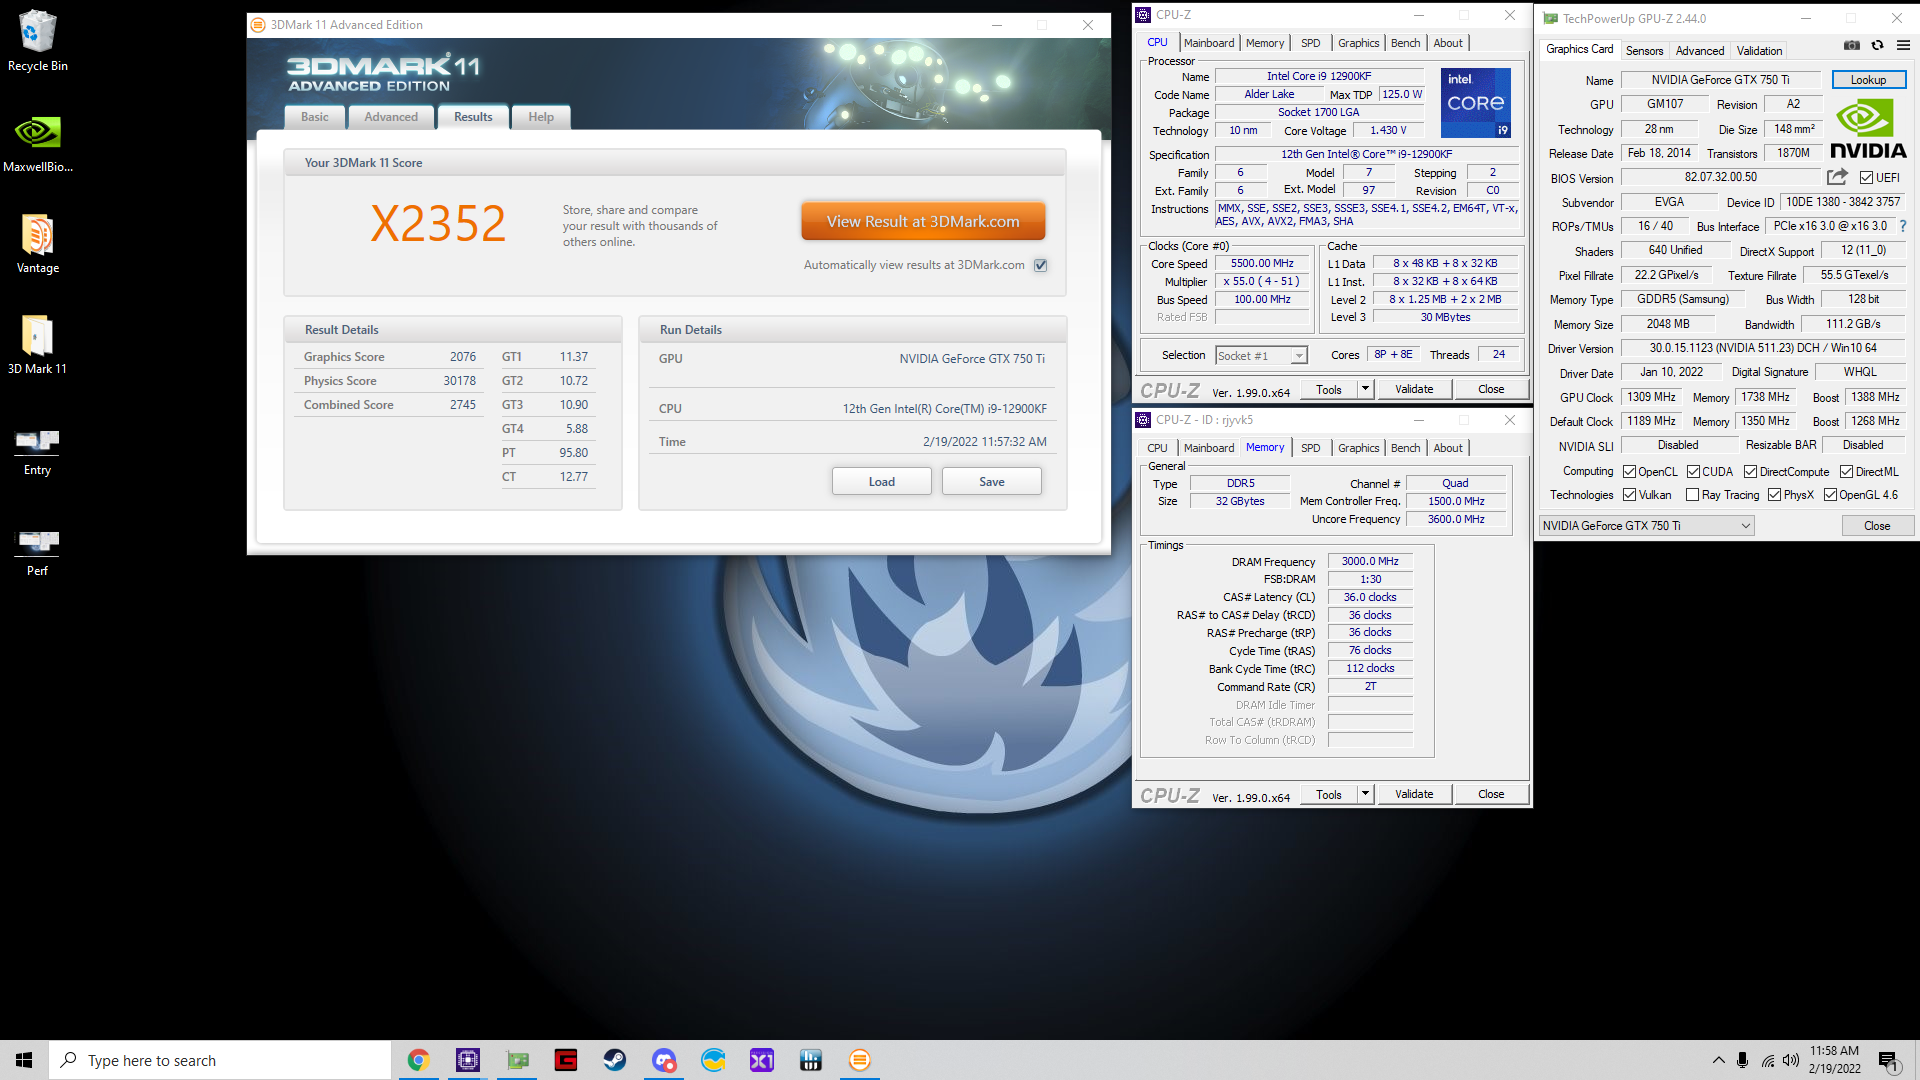
Task: Click the Bus Interface question mark in GPU-Z
Action: point(1903,226)
